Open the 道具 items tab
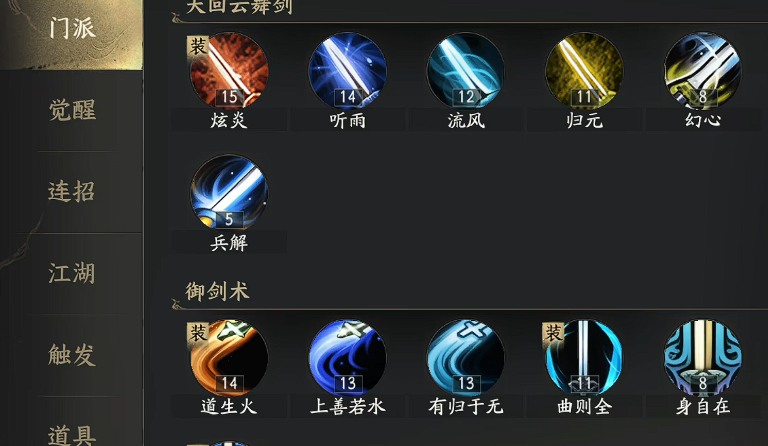 72,435
